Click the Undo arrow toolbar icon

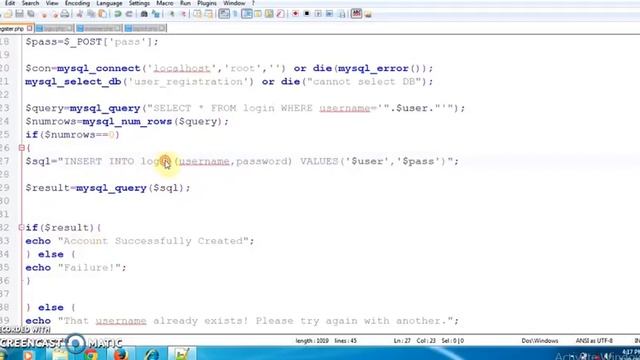pos(118,14)
